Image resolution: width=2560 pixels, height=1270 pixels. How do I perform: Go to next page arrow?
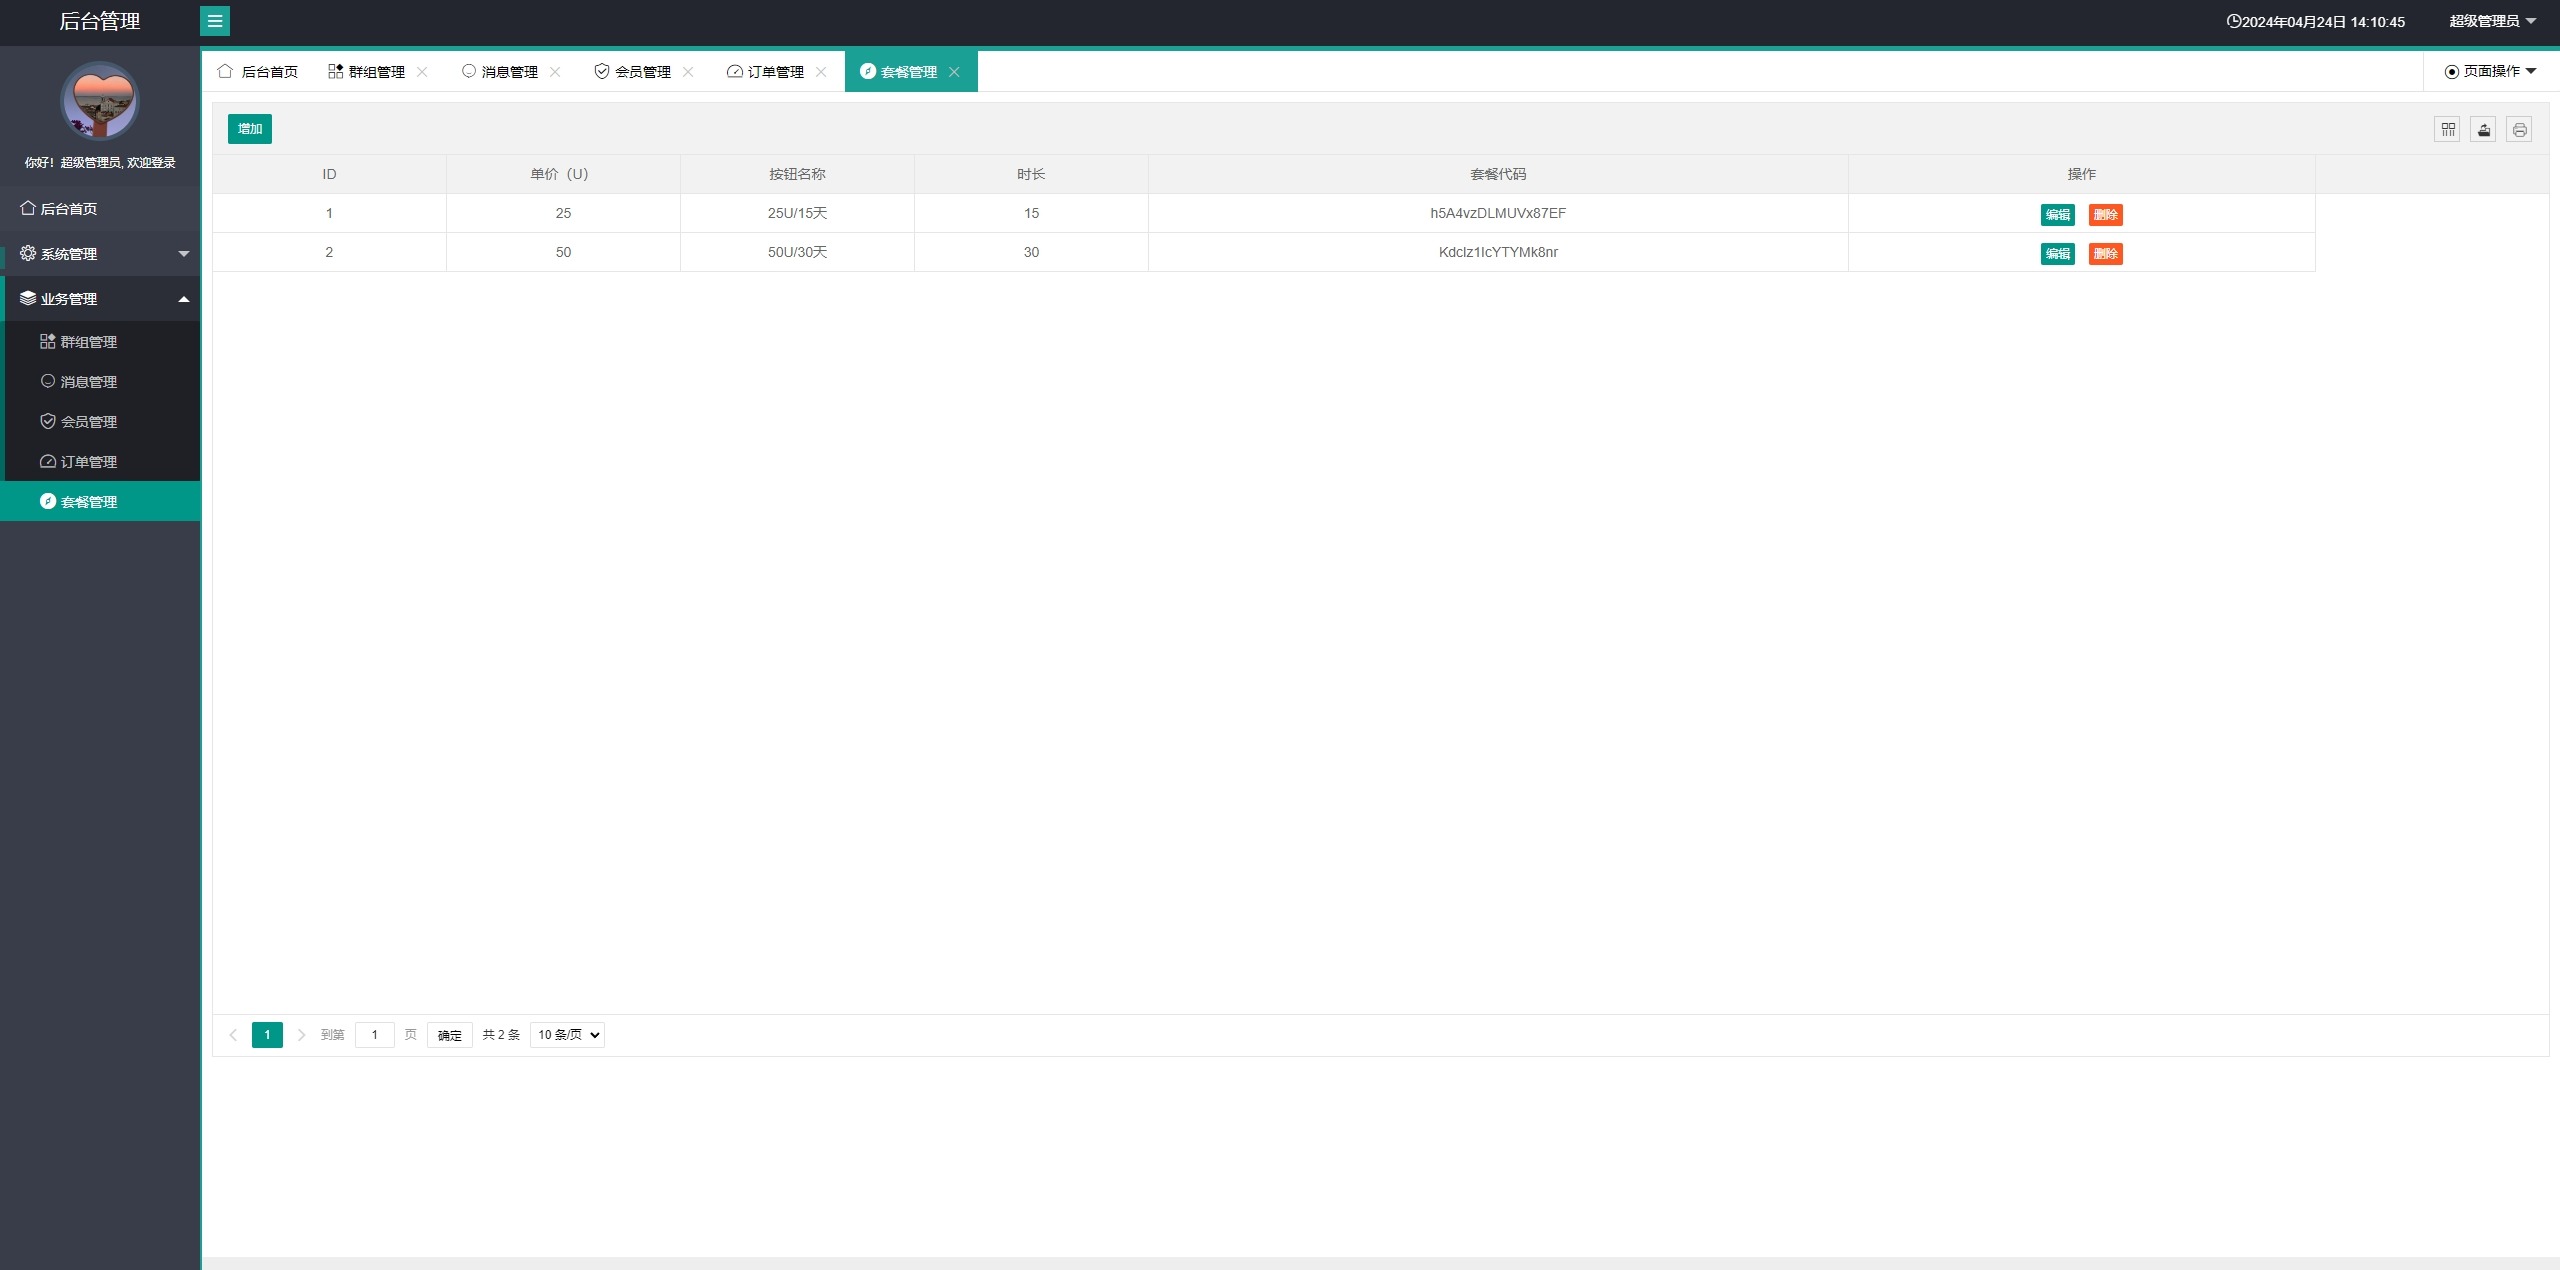click(x=301, y=1035)
